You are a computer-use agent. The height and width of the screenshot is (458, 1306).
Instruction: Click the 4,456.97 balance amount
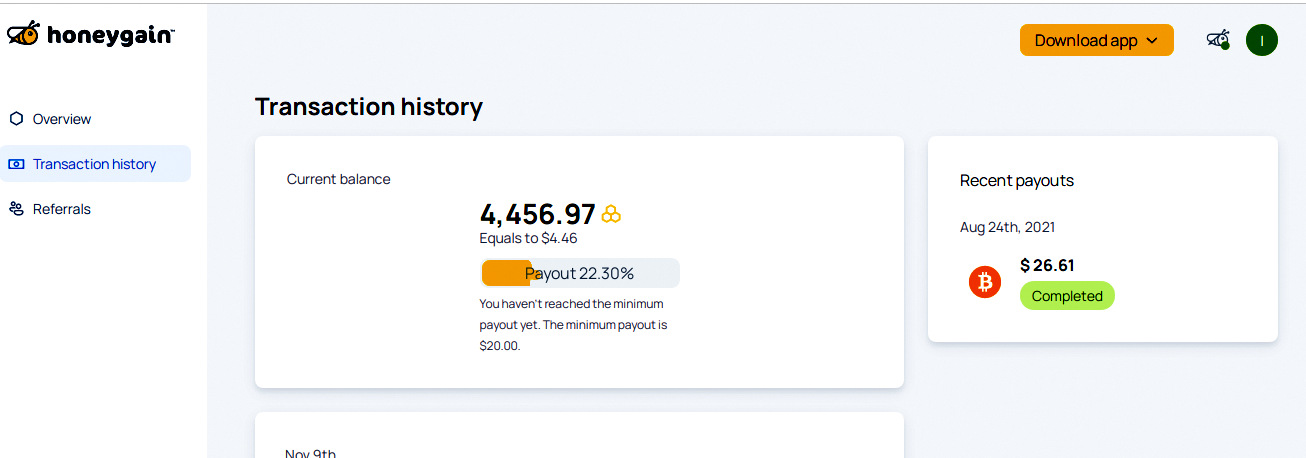point(538,214)
